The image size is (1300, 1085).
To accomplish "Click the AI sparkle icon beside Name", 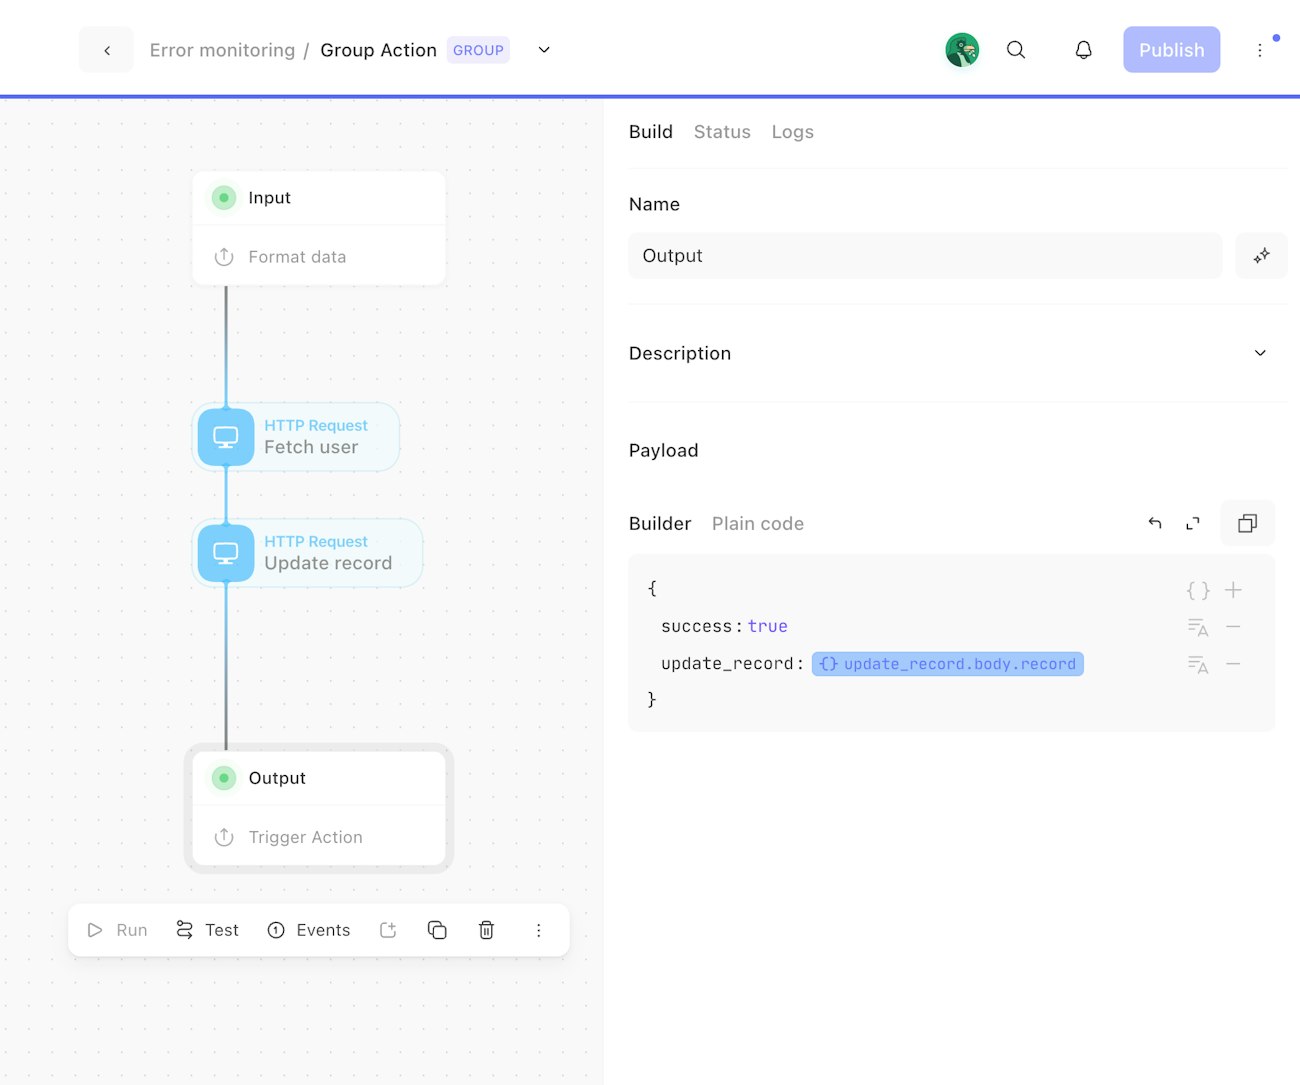I will point(1261,256).
